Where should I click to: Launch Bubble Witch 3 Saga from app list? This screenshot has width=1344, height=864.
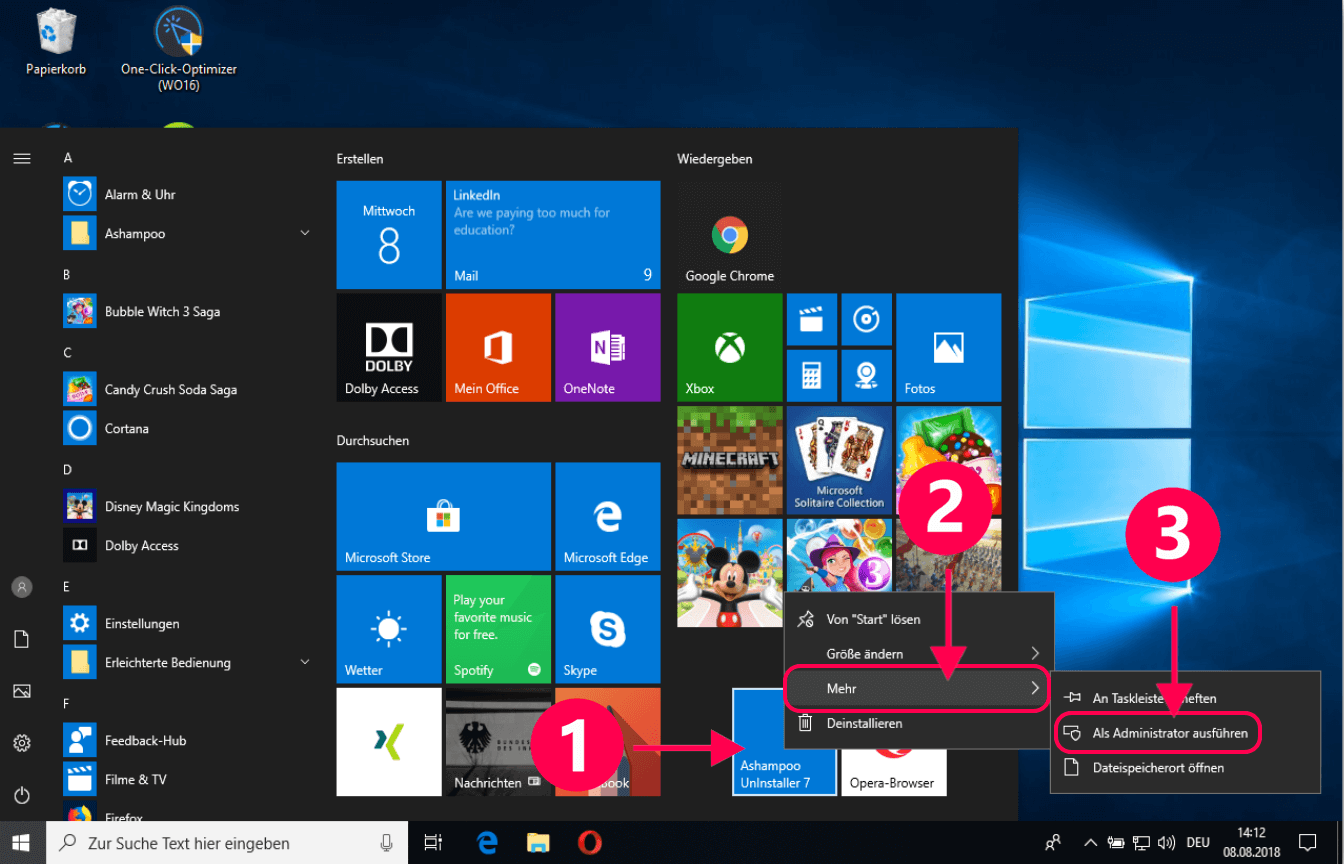tap(188, 311)
